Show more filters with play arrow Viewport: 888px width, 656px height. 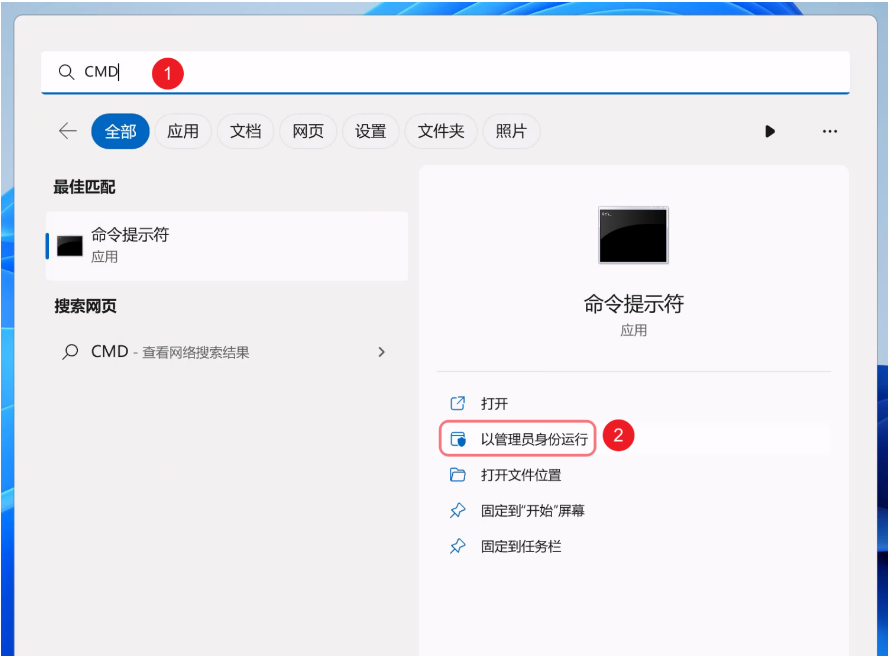(x=770, y=131)
